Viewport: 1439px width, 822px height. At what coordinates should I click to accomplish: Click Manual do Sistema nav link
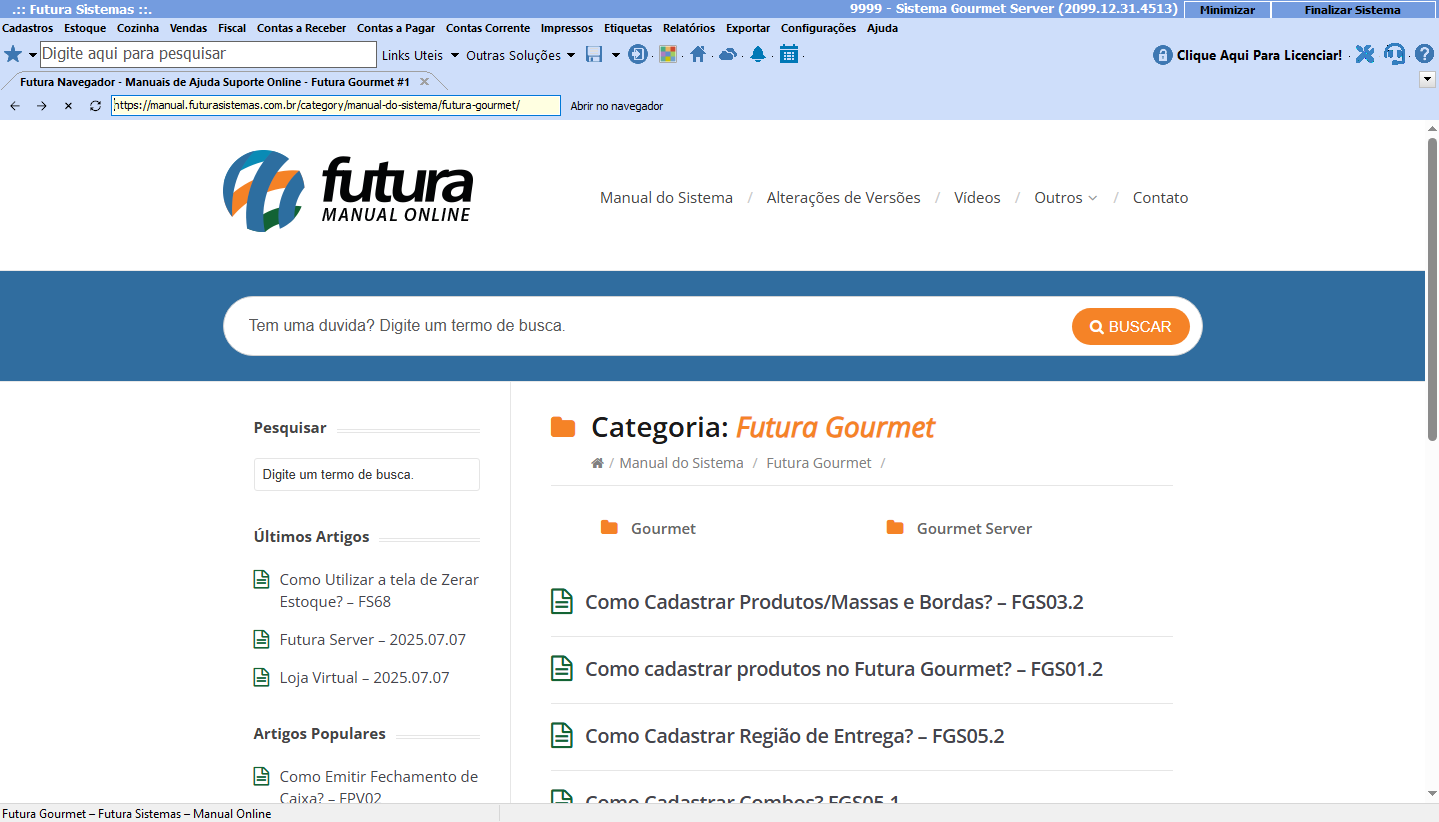tap(666, 198)
